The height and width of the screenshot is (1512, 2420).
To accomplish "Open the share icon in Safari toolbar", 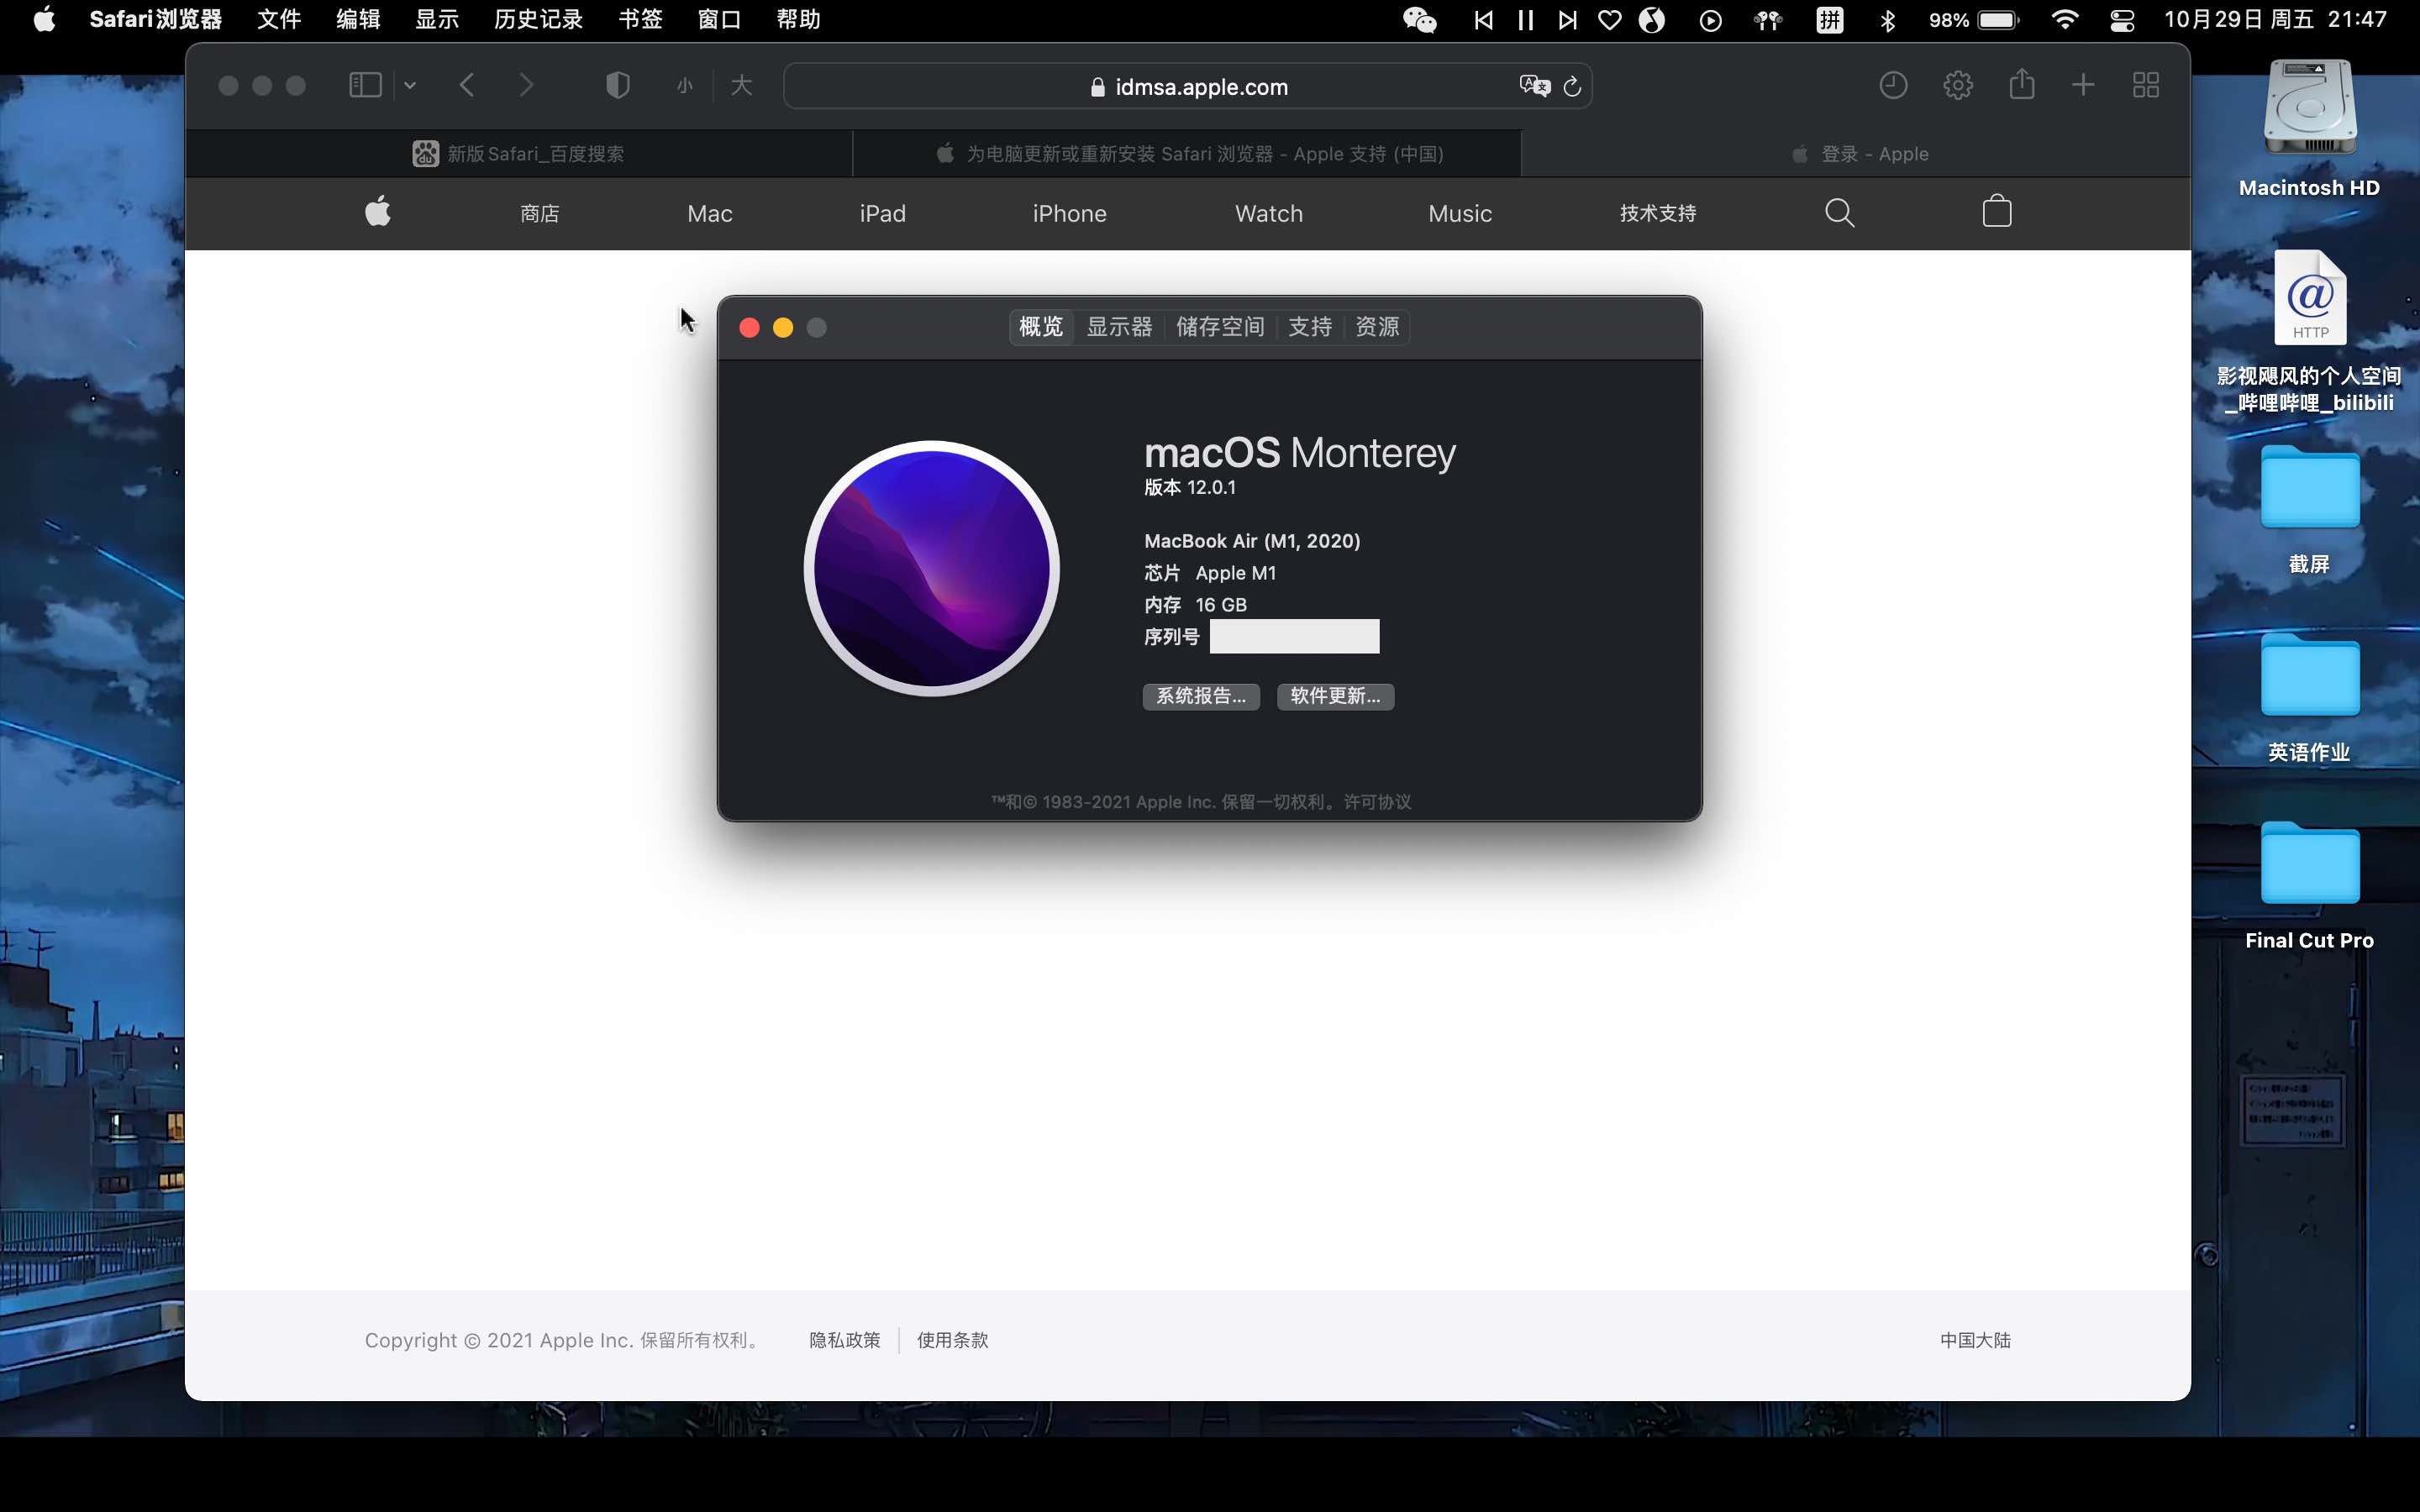I will (x=2021, y=85).
